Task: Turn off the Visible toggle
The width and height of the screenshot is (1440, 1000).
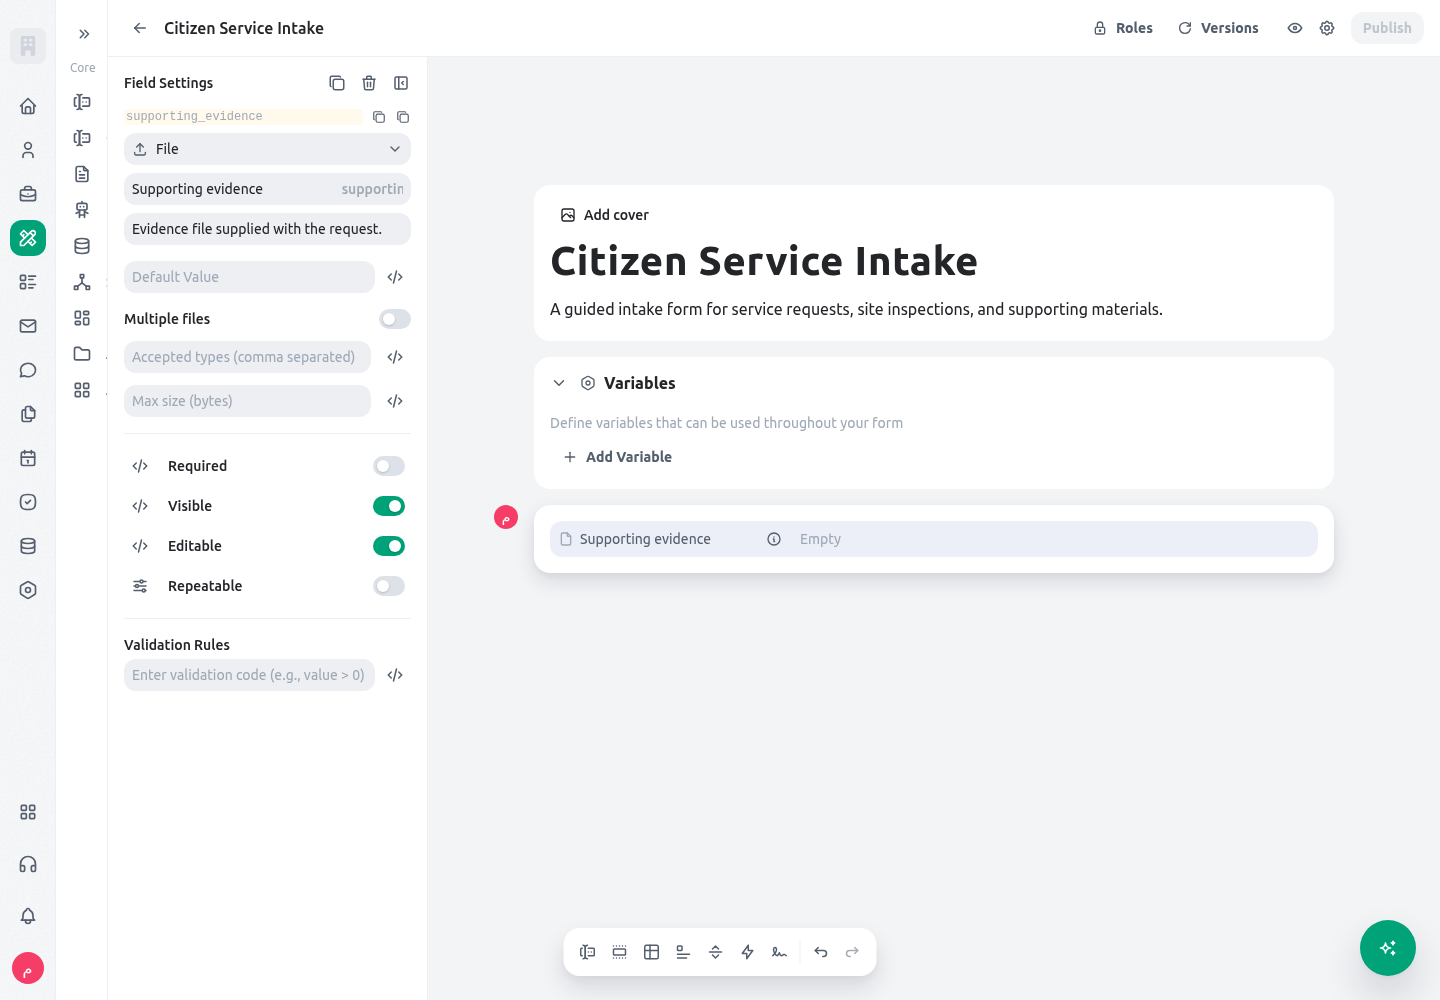Action: (x=389, y=506)
